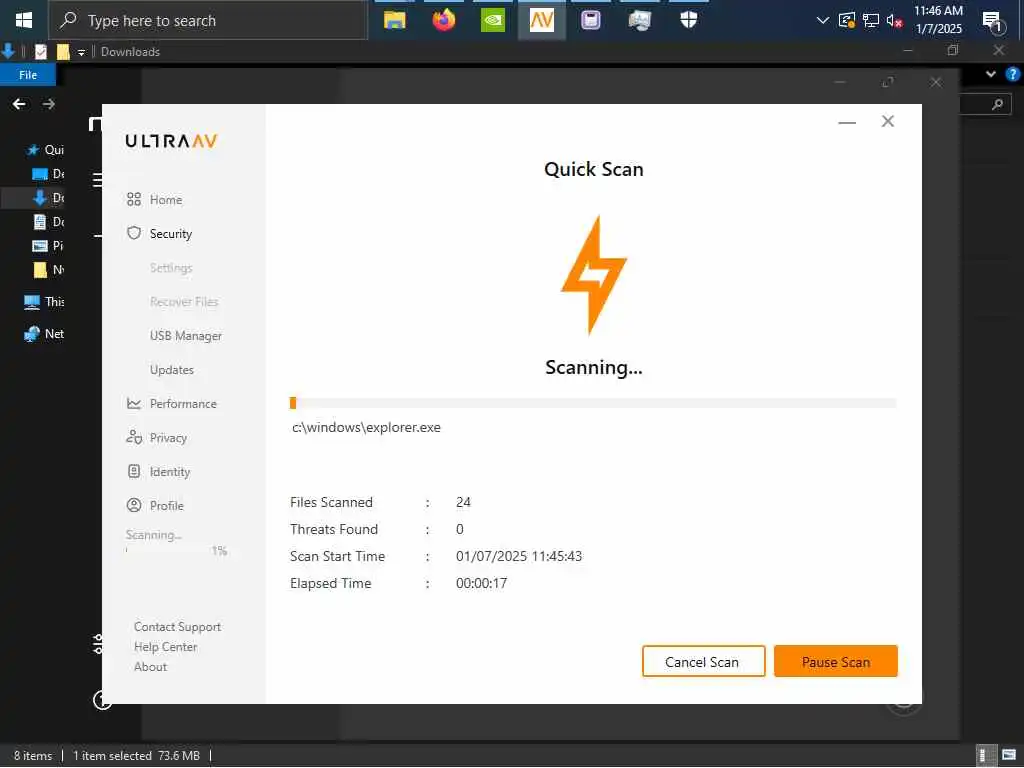Viewport: 1024px width, 768px height.
Task: Click the network tray icon
Action: pyautogui.click(x=871, y=21)
